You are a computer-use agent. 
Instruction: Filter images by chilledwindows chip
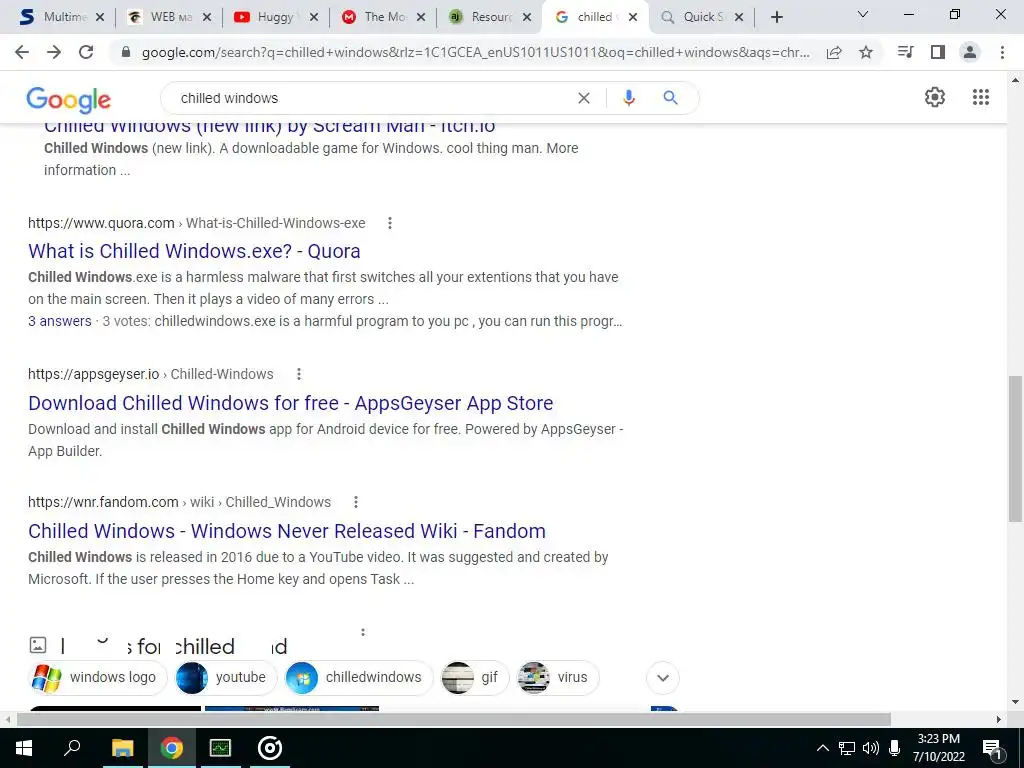coord(359,677)
